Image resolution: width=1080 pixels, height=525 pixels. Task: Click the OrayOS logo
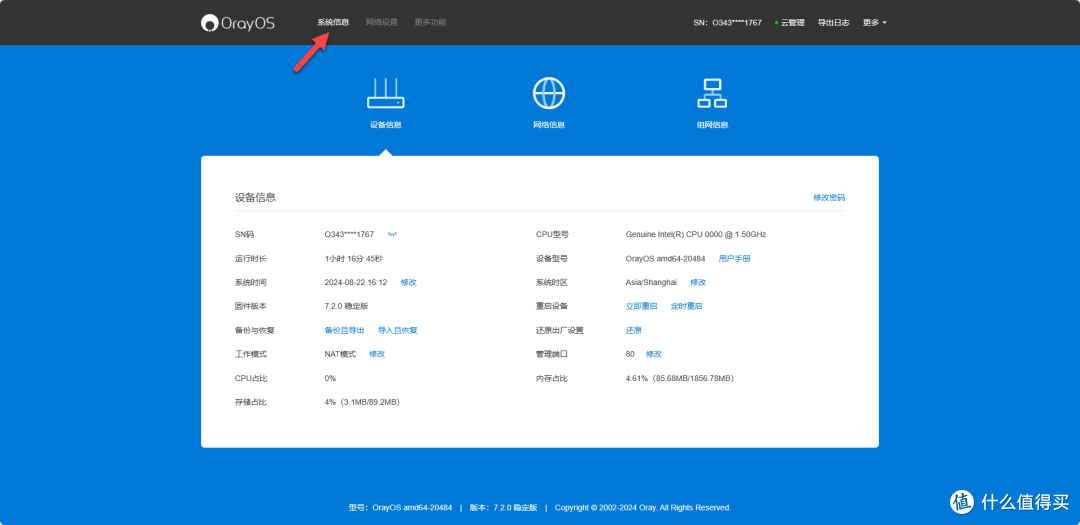click(x=238, y=23)
